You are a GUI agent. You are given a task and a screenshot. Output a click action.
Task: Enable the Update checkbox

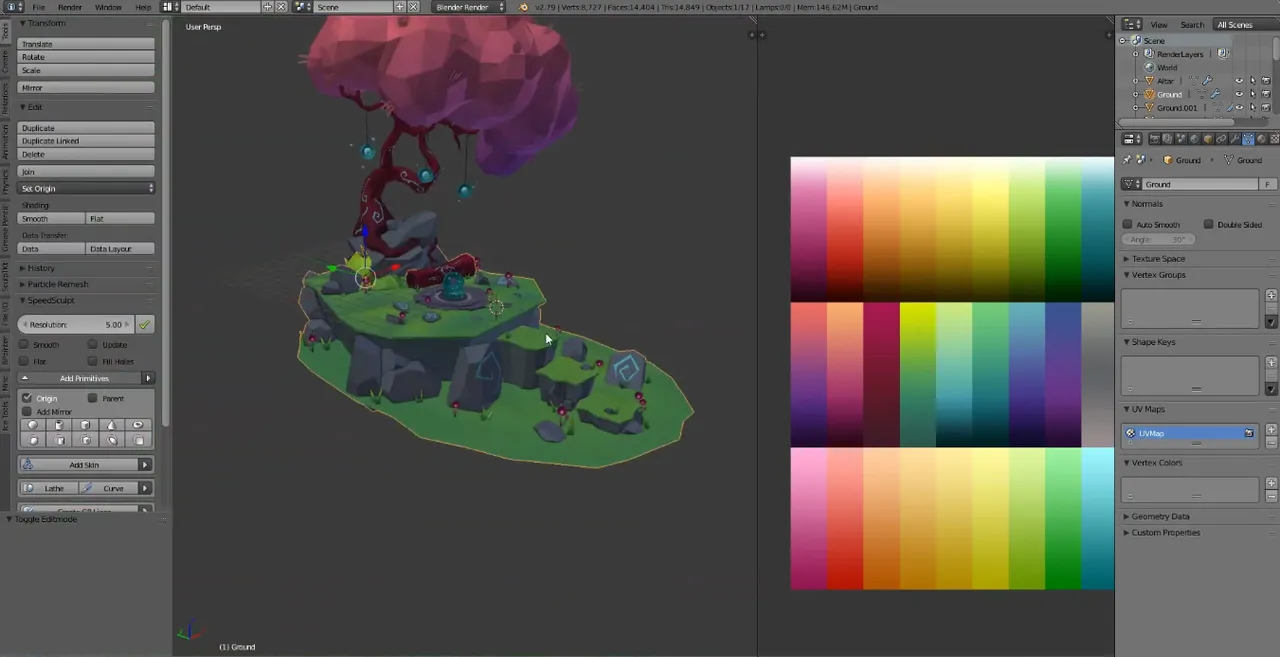(x=93, y=344)
